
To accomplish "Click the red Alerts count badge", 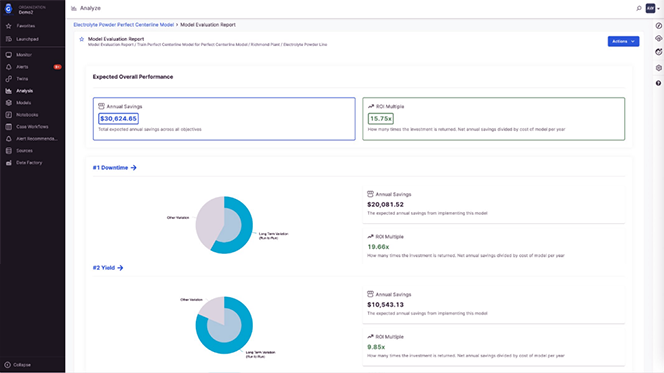I will 57,67.
